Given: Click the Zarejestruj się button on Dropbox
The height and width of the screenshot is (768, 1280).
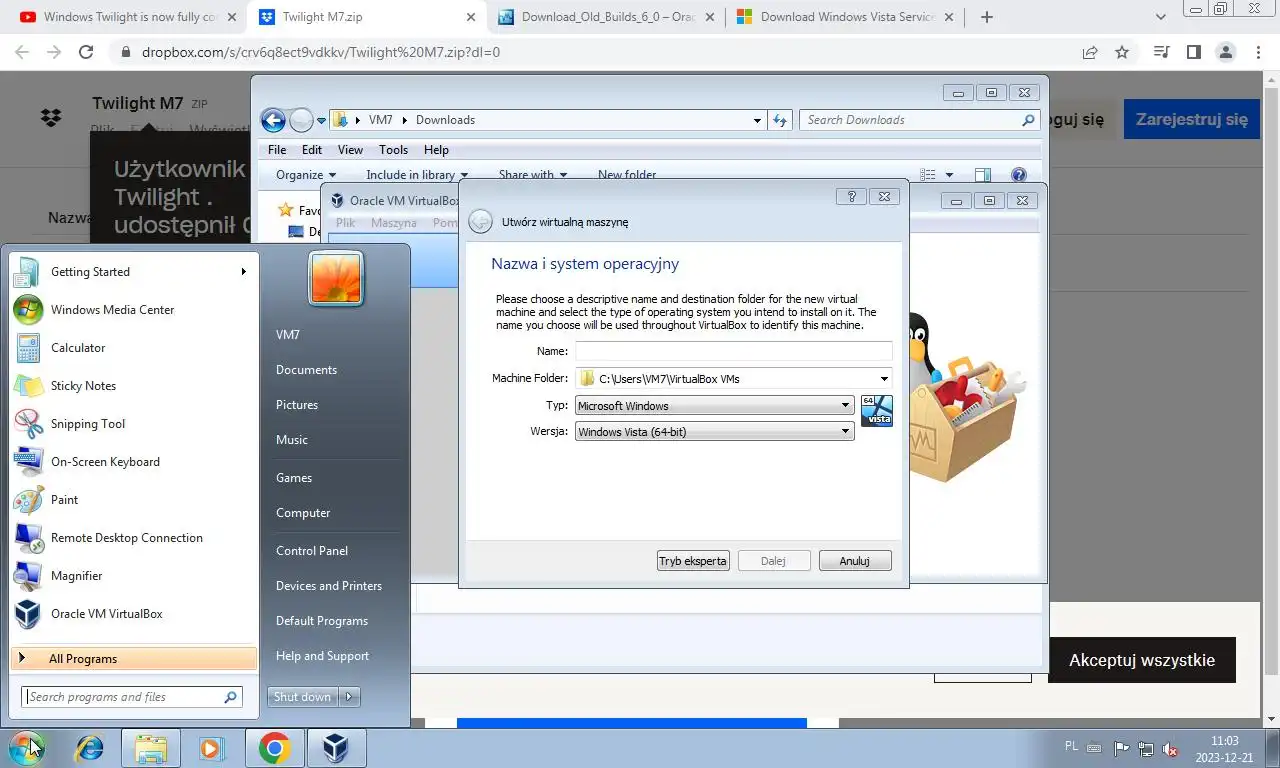Looking at the screenshot, I should (x=1191, y=119).
